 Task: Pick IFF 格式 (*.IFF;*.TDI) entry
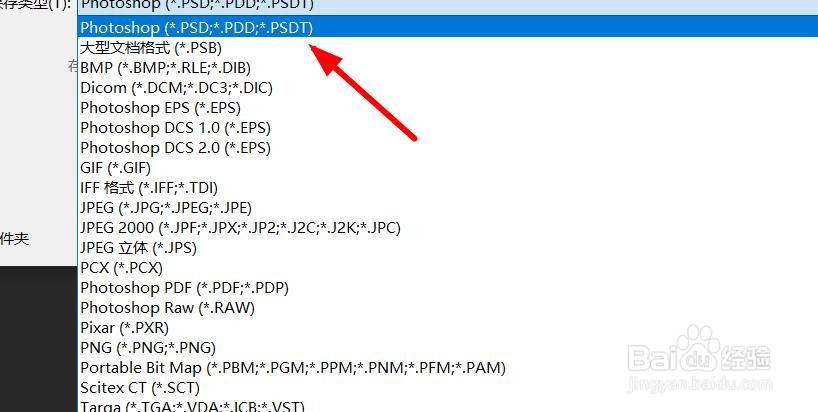pos(448,188)
